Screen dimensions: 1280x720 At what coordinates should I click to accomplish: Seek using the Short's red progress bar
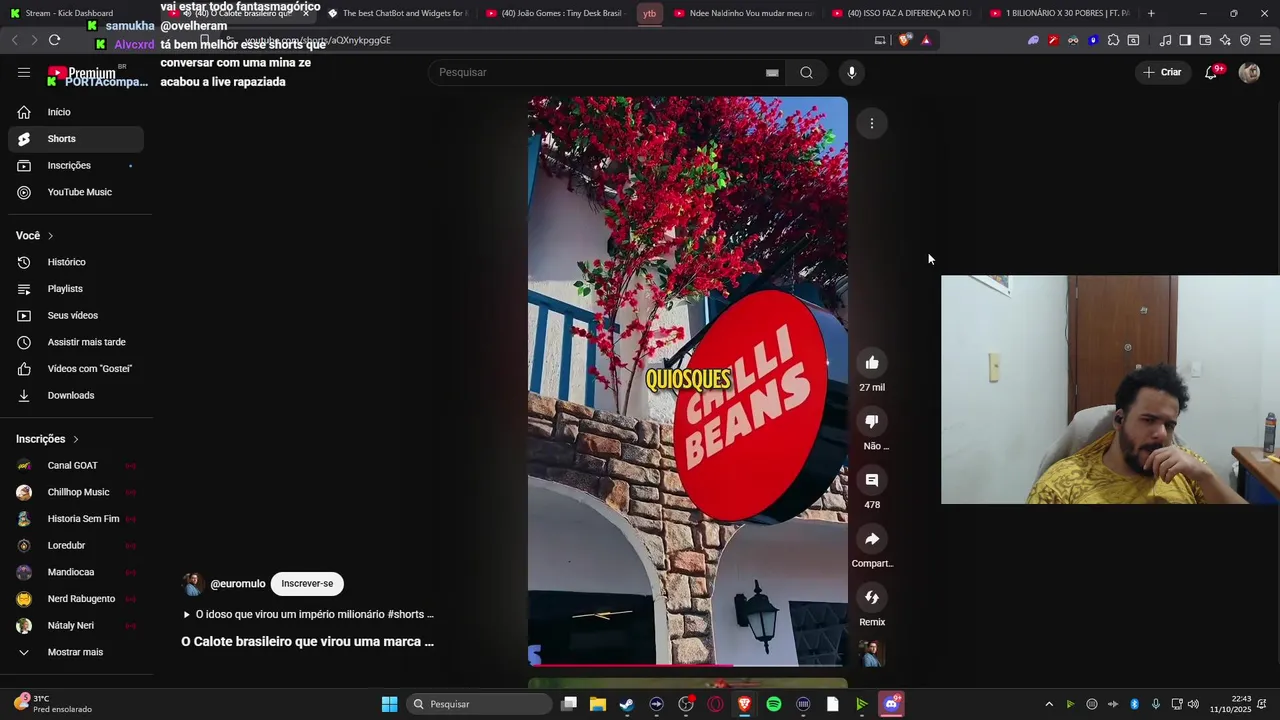(x=688, y=664)
